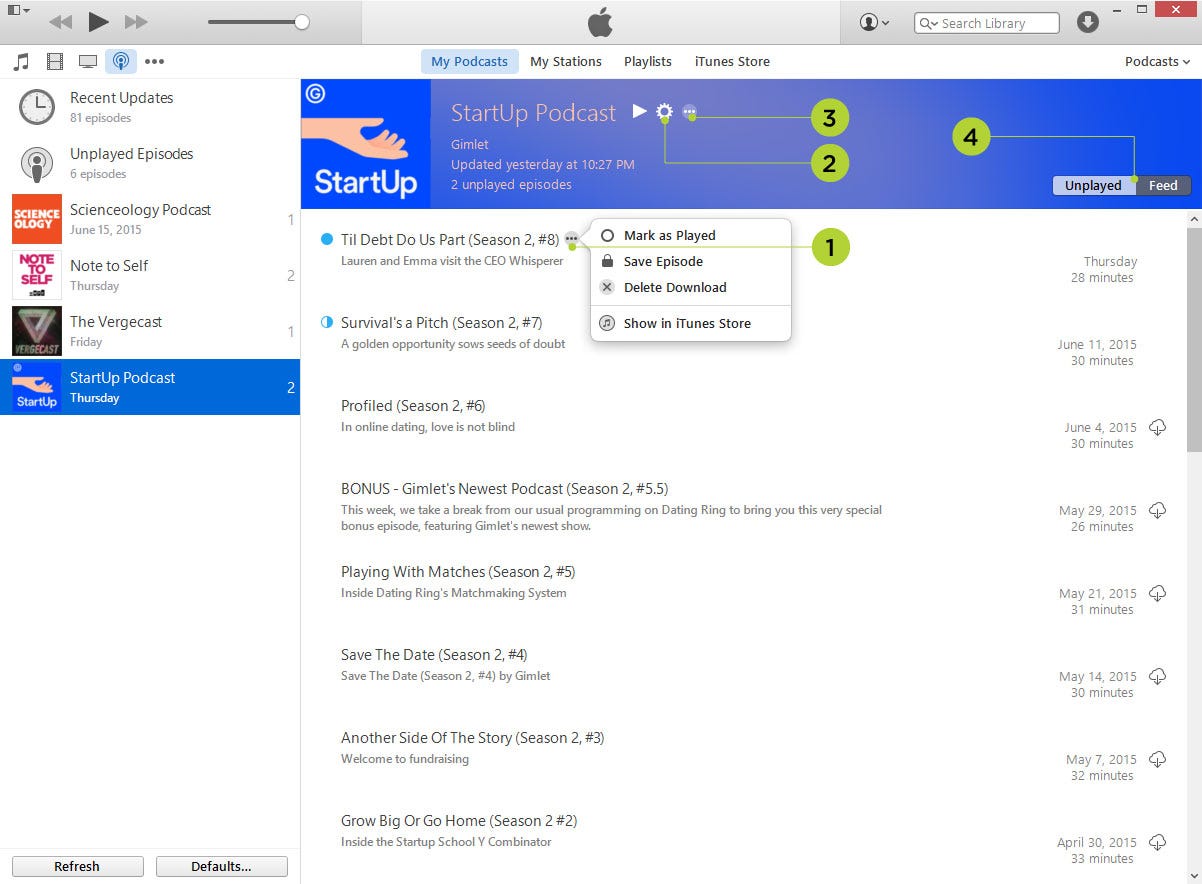Switch to My Podcasts tab
Viewport: 1202px width, 884px height.
click(x=469, y=62)
